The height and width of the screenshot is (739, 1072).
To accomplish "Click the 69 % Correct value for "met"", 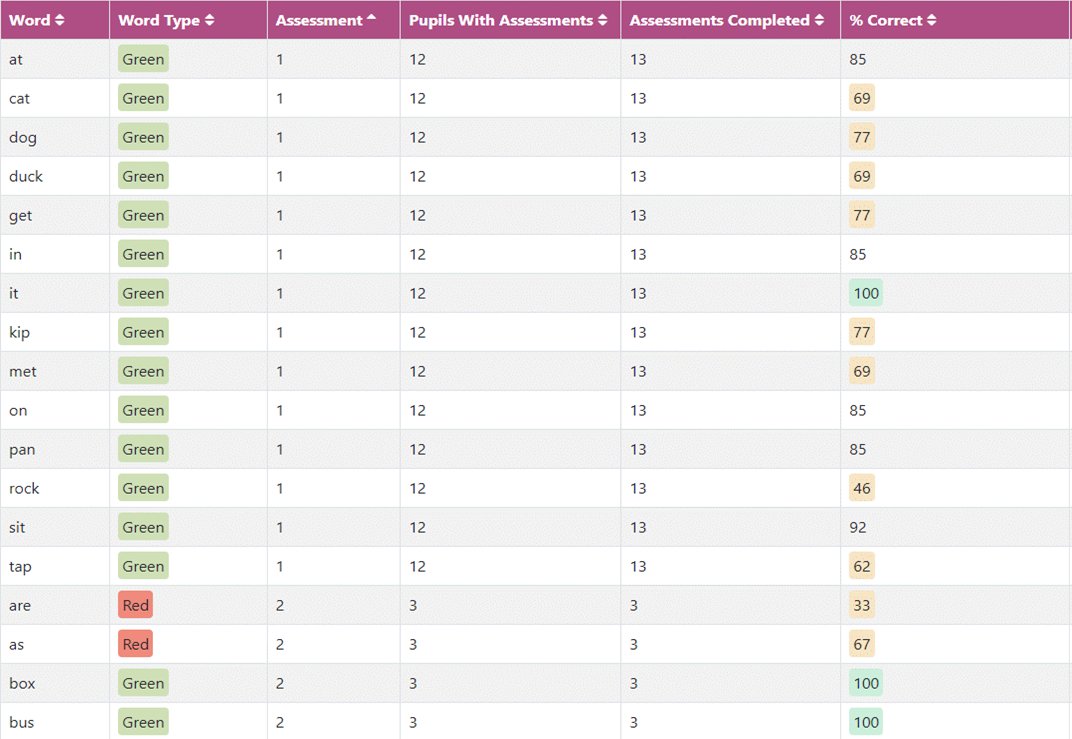I will pos(862,371).
